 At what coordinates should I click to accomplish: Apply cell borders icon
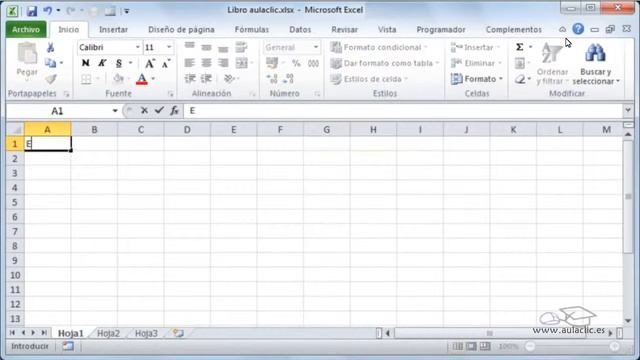coord(86,79)
